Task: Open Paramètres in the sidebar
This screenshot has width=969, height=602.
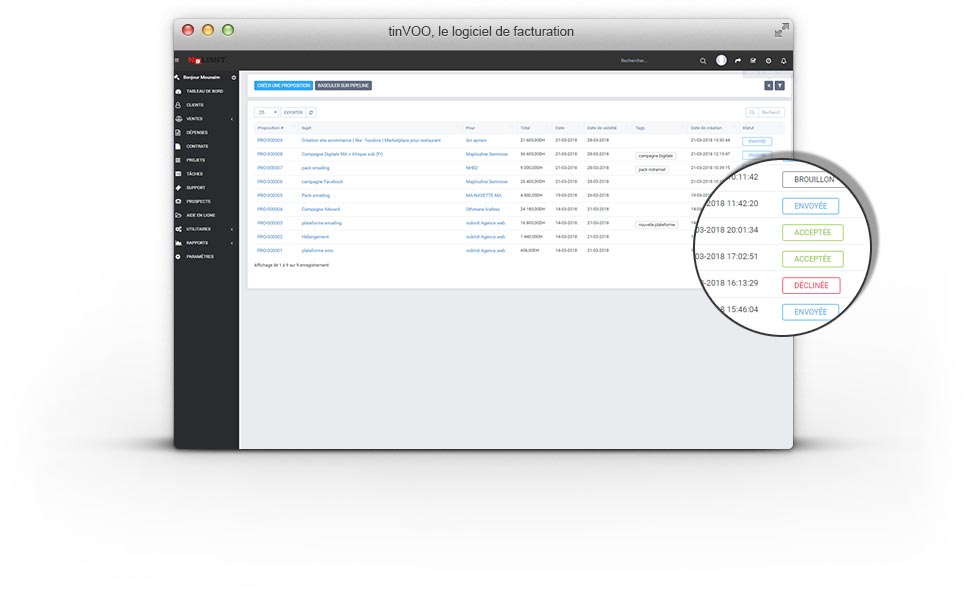Action: pos(200,257)
